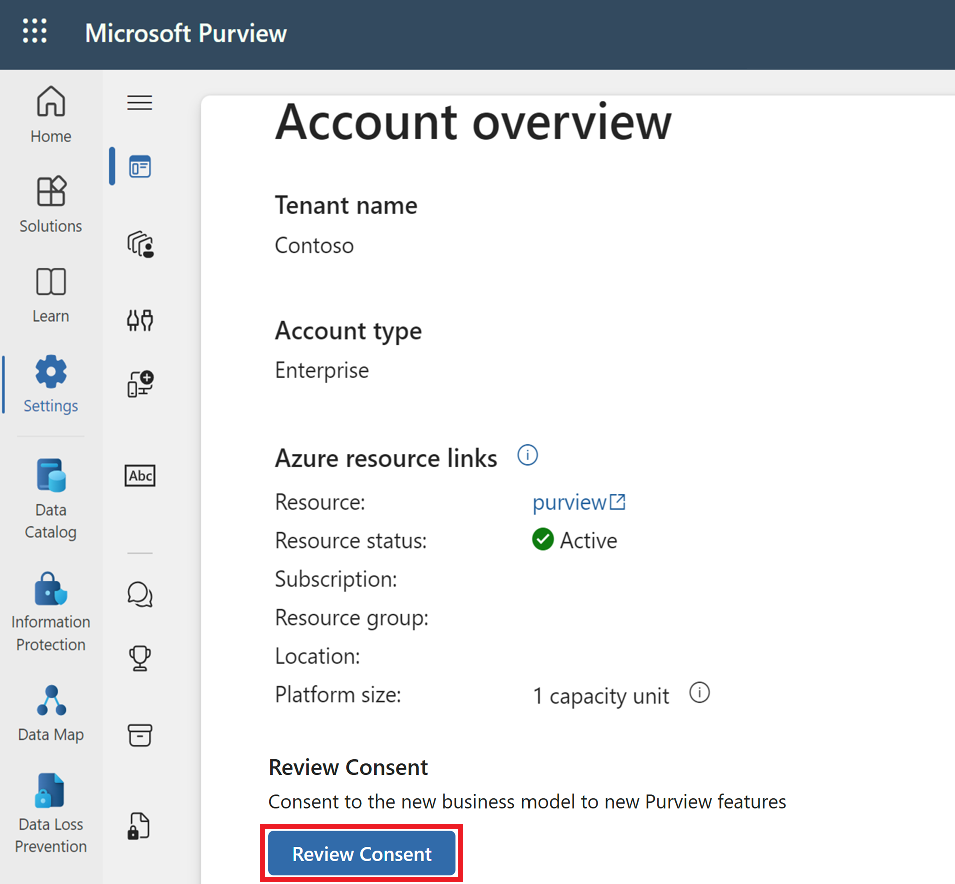Open the Solutions page

point(51,204)
